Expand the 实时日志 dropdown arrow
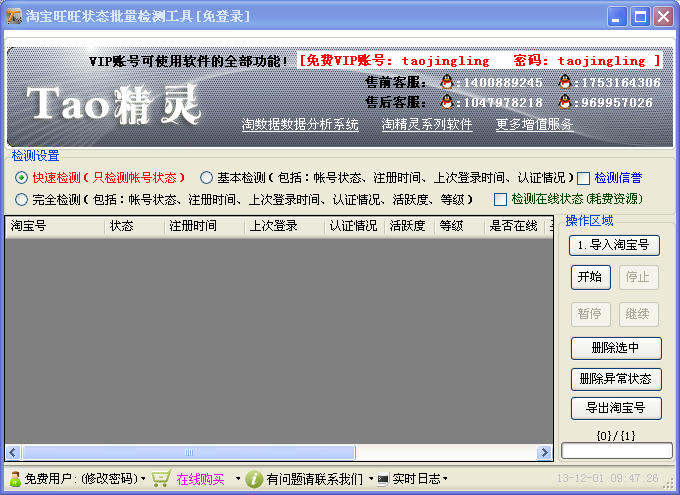This screenshot has height=495, width=680. (445, 479)
